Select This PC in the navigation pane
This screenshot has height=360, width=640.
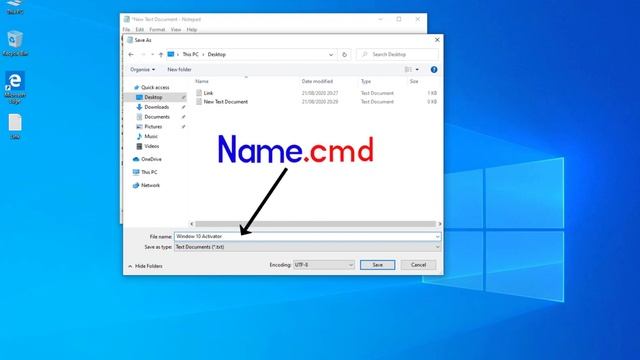point(149,172)
